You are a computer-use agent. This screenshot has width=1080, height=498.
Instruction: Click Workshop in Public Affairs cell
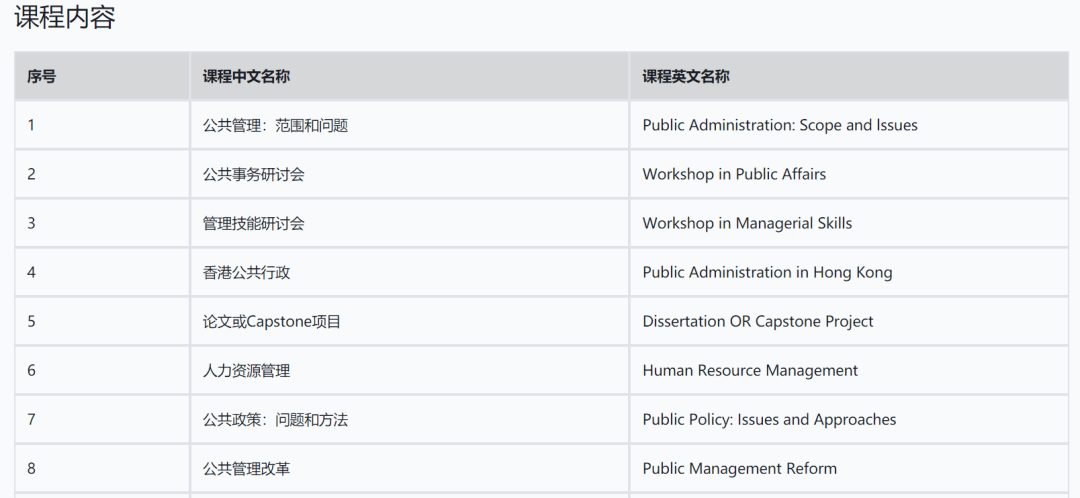[x=849, y=174]
